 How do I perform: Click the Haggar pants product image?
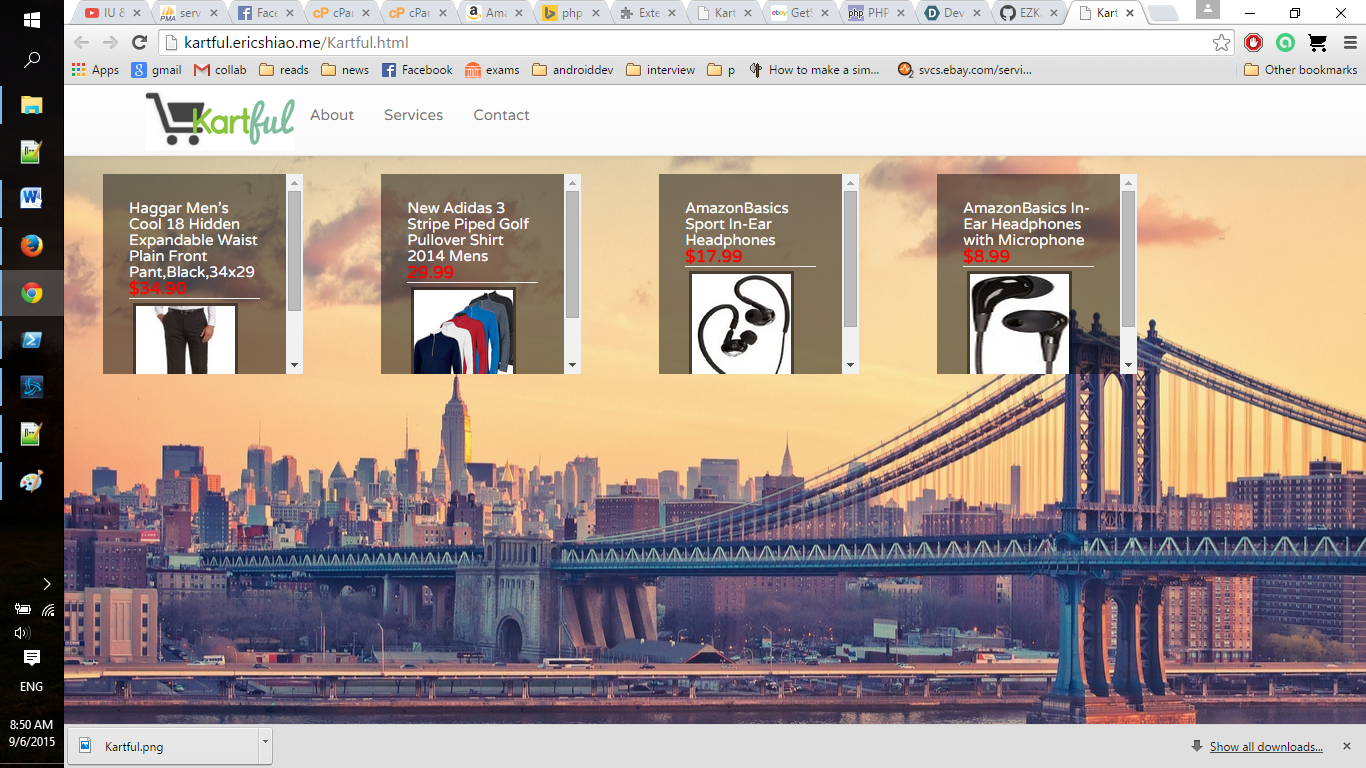[x=185, y=340]
